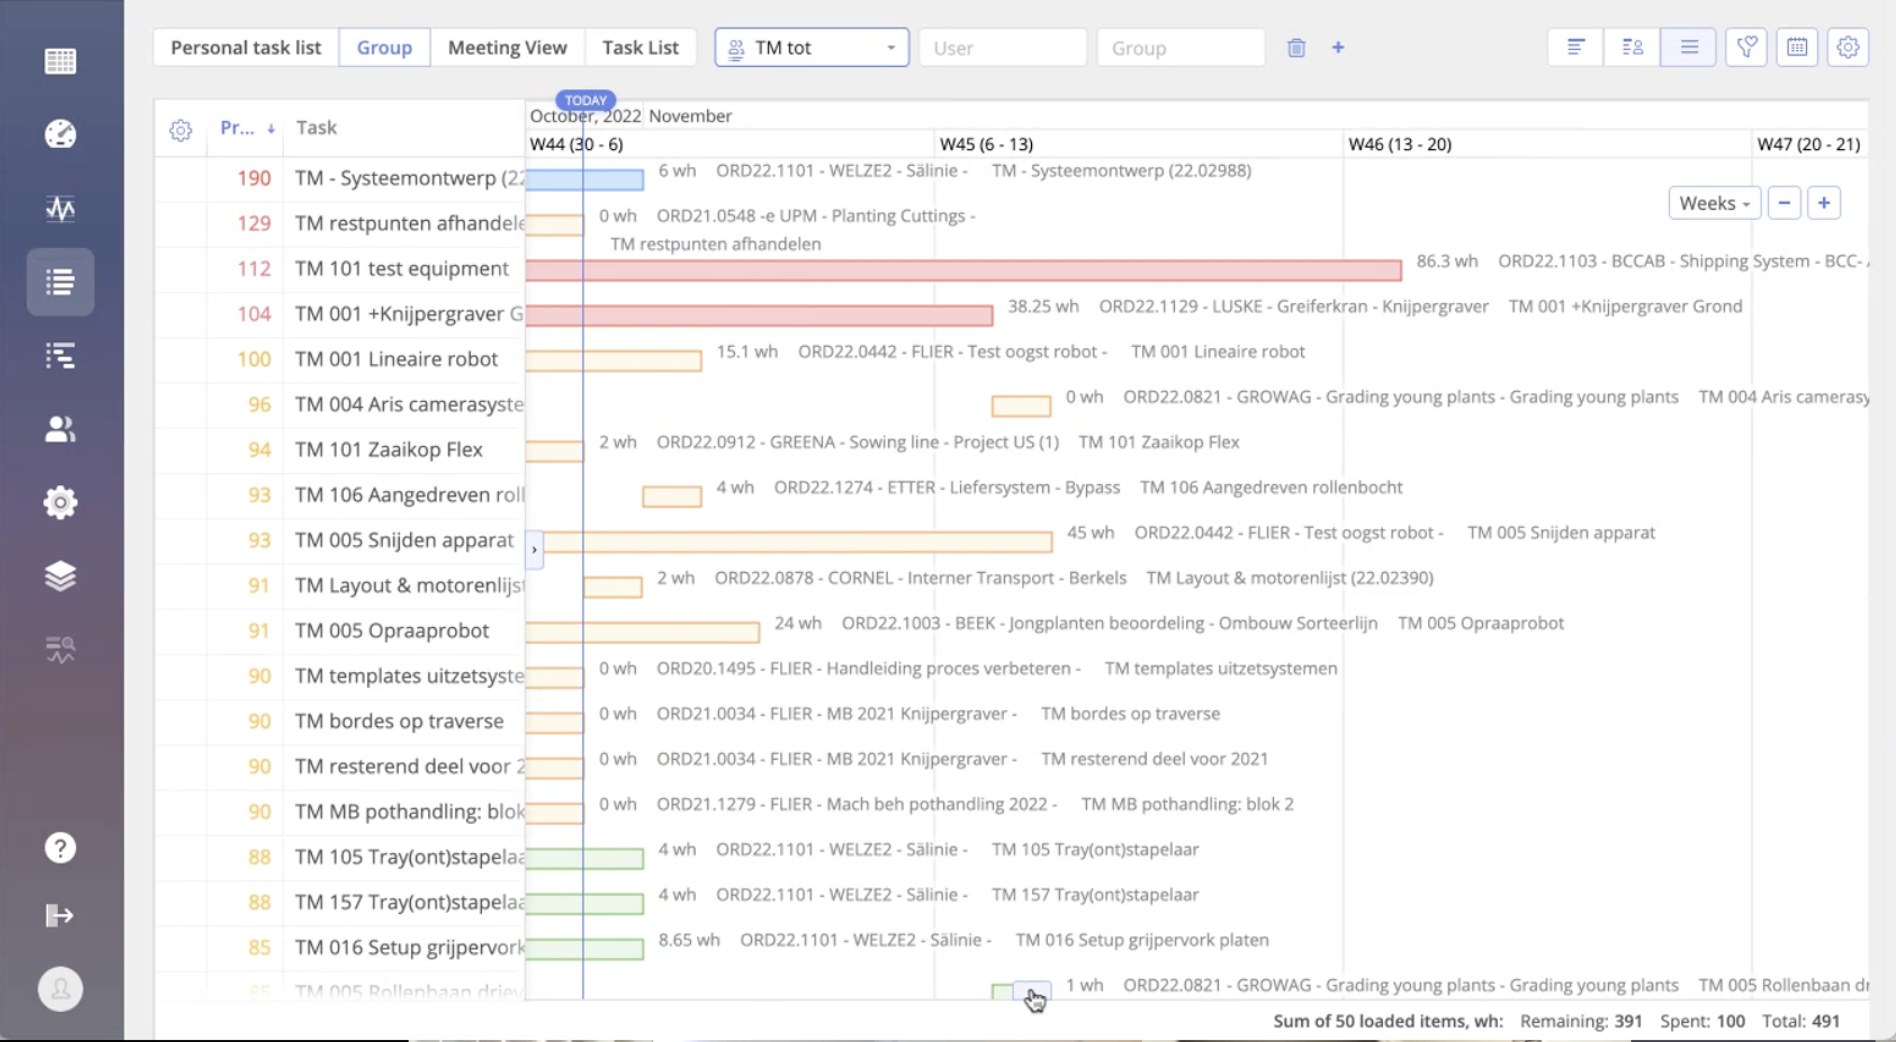Image resolution: width=1896 pixels, height=1042 pixels.
Task: Open the Weeks scale dropdown
Action: click(1714, 203)
